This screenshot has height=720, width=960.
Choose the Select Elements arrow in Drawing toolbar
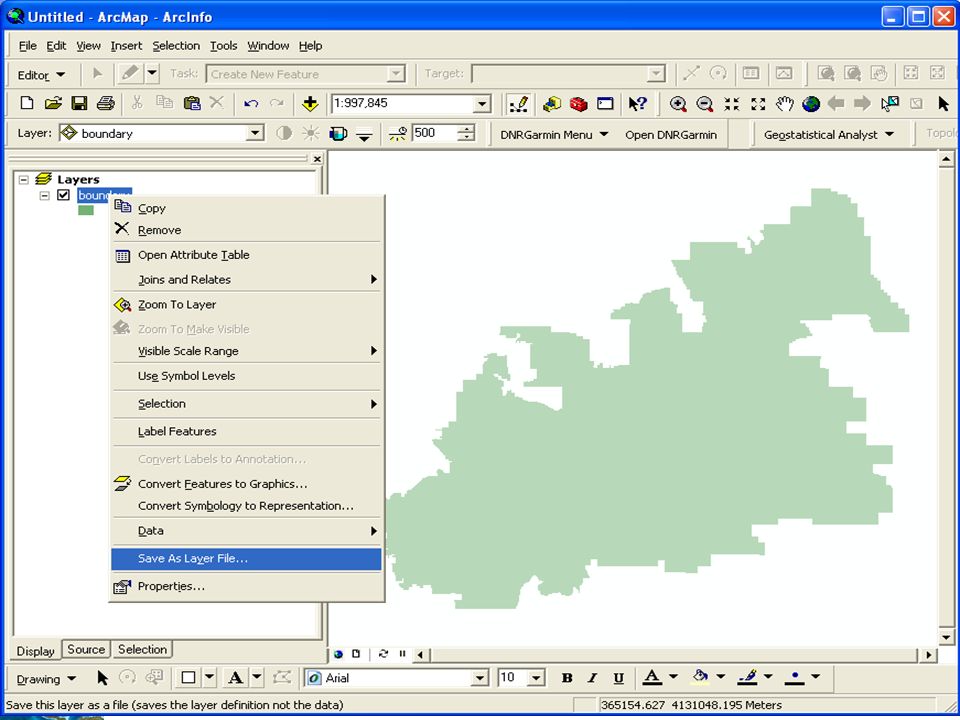tap(102, 678)
